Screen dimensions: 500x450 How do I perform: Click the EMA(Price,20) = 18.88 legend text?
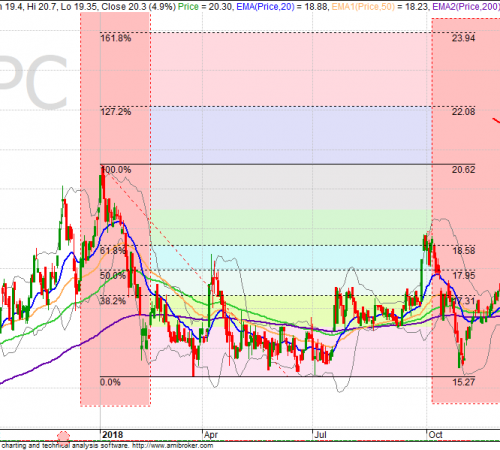coord(282,7)
